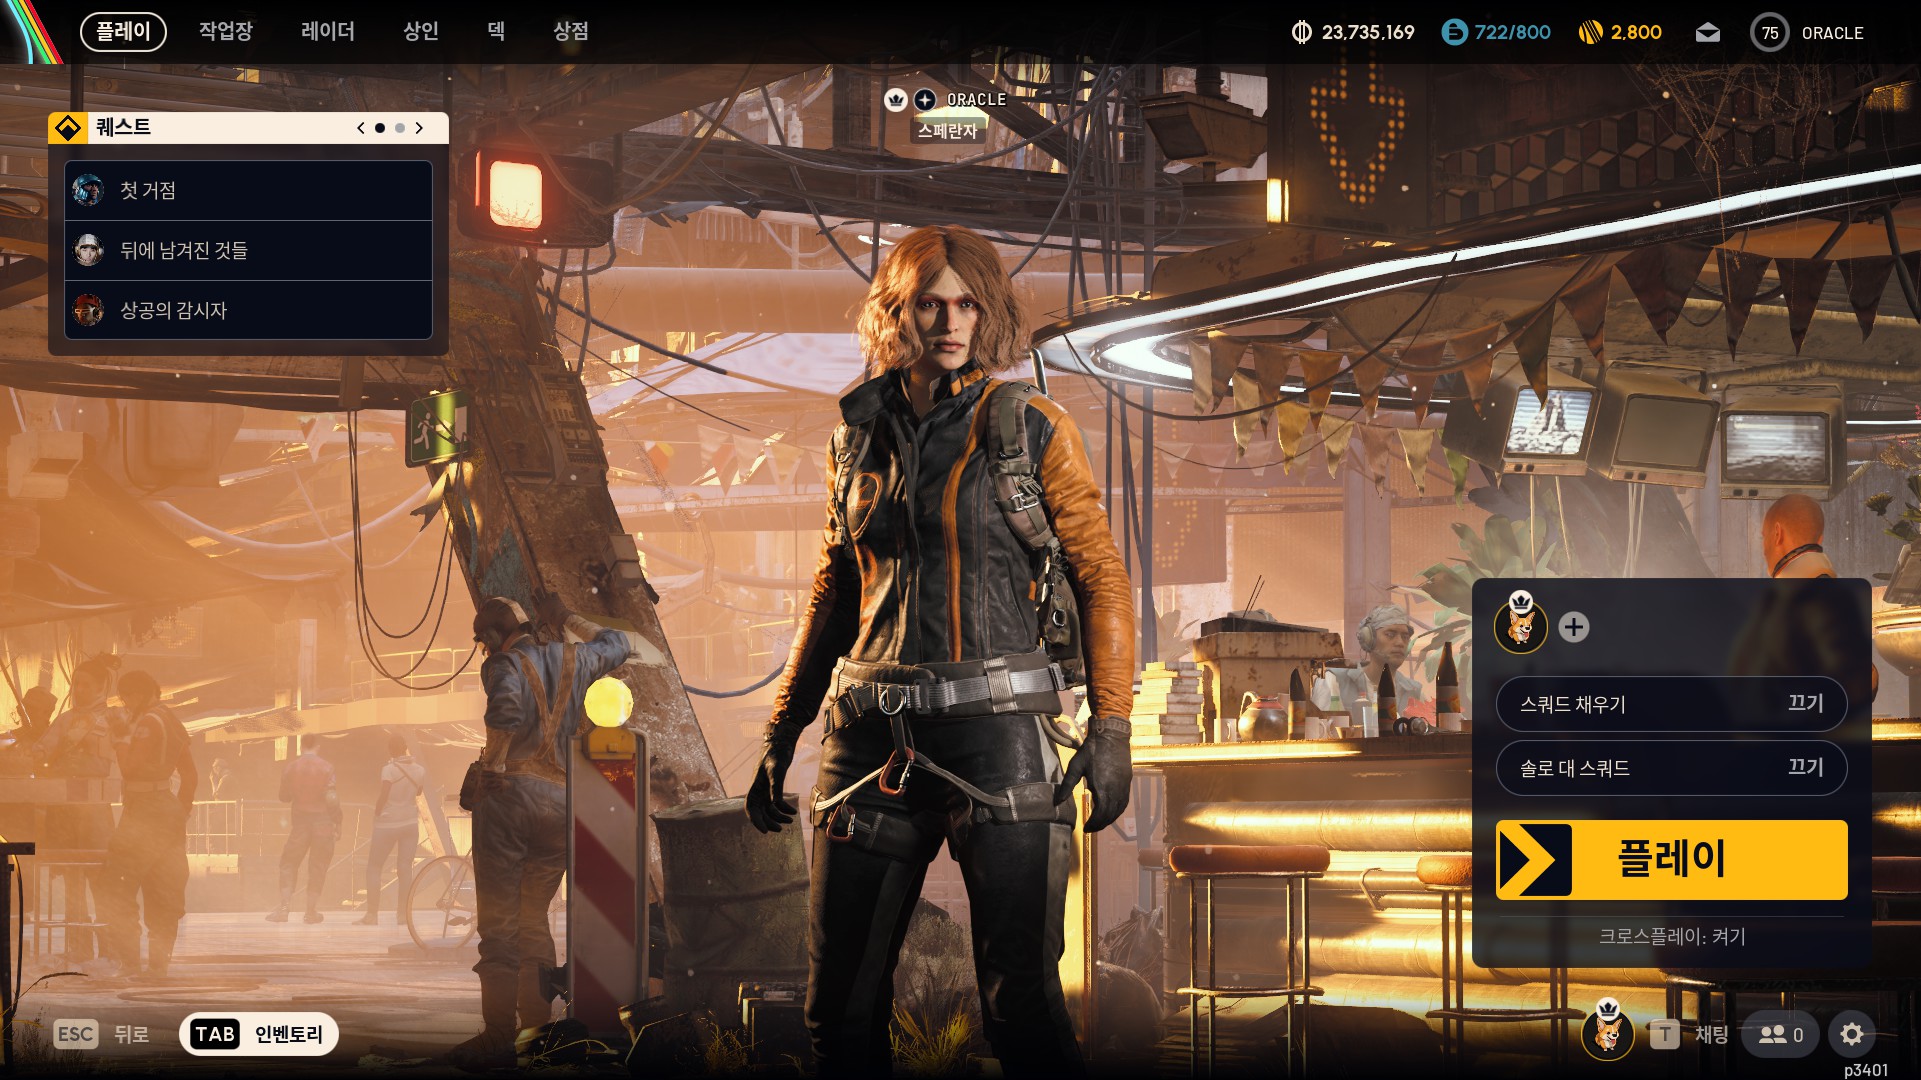The image size is (1921, 1080).
Task: Click the gold coin currency icon 2,800
Action: pos(1590,33)
